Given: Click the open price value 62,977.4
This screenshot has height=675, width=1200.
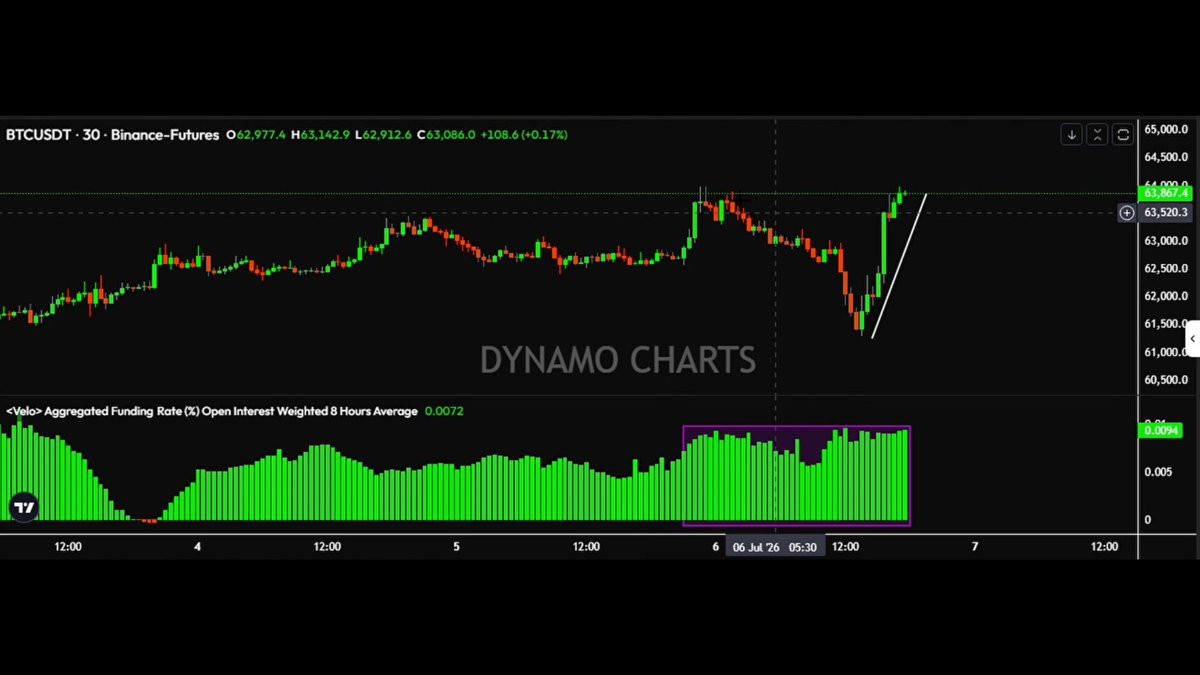Looking at the screenshot, I should [261, 134].
